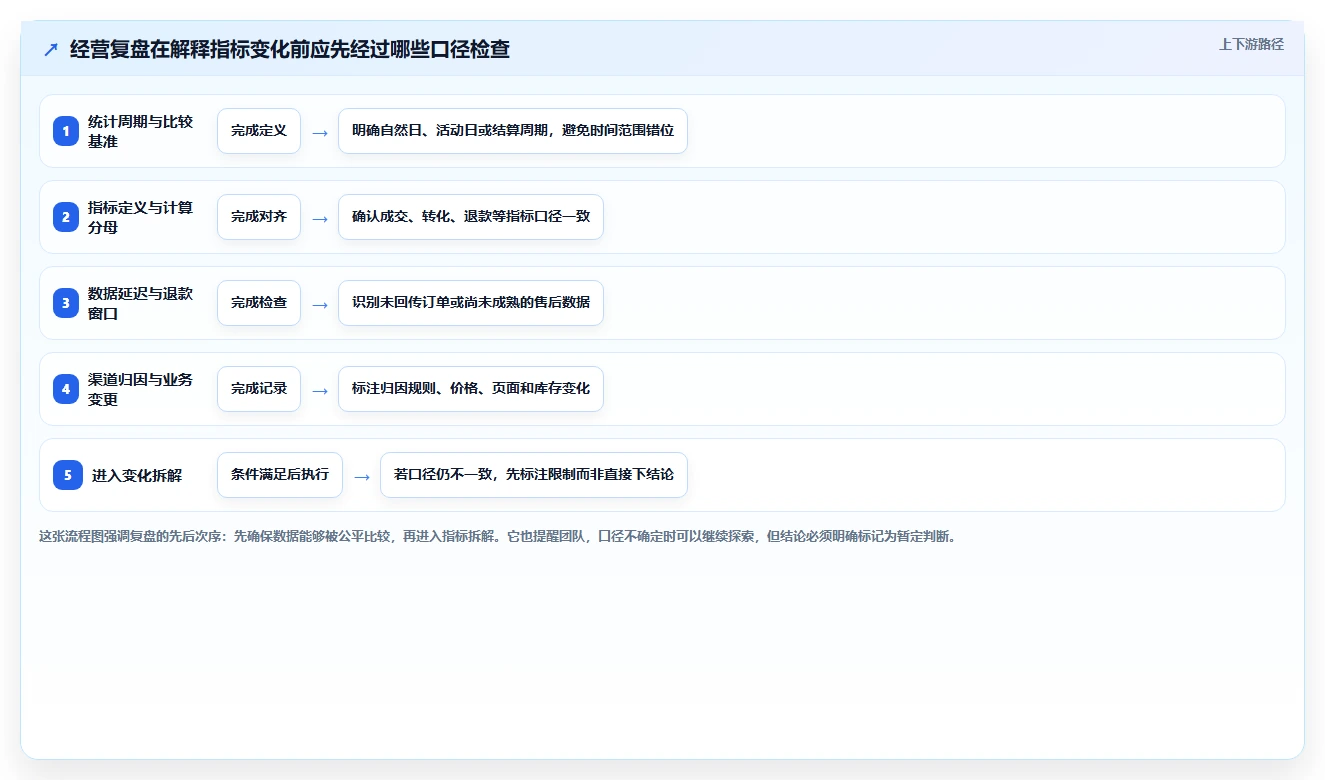Click the 完成记录 status chip
The width and height of the screenshot is (1325, 780).
coord(259,389)
